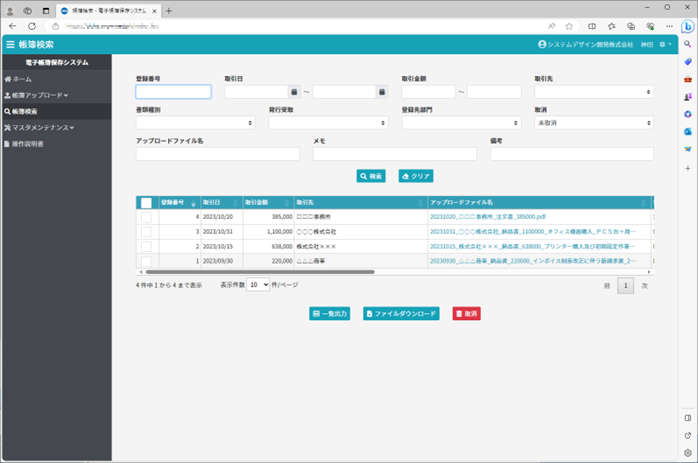Add a sidebar app with plus icon
698x463 pixels.
pos(688,168)
